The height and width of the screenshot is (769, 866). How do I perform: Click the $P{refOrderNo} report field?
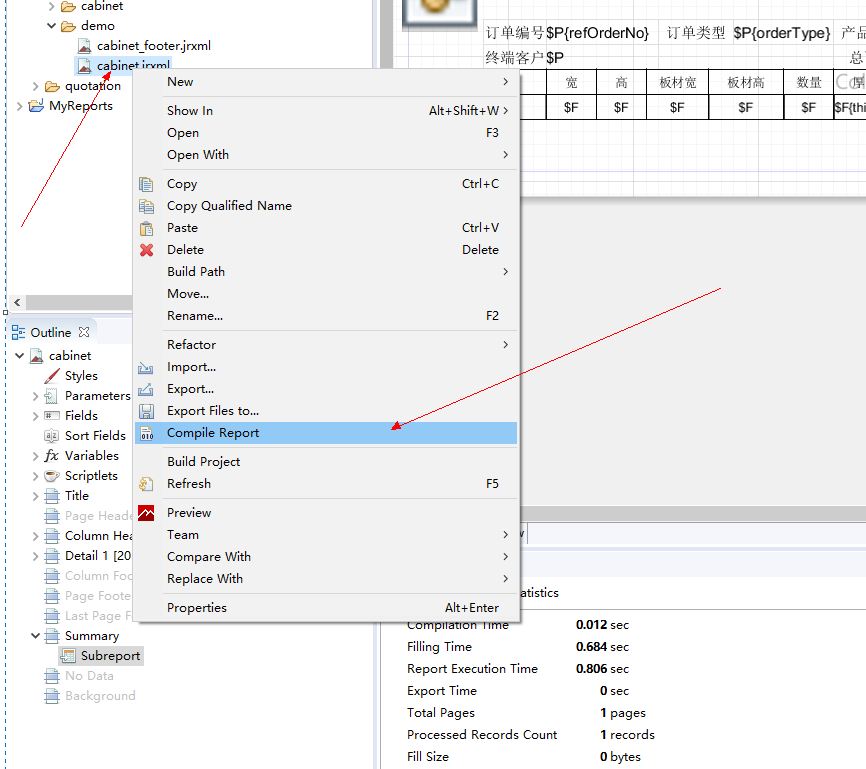pos(597,33)
